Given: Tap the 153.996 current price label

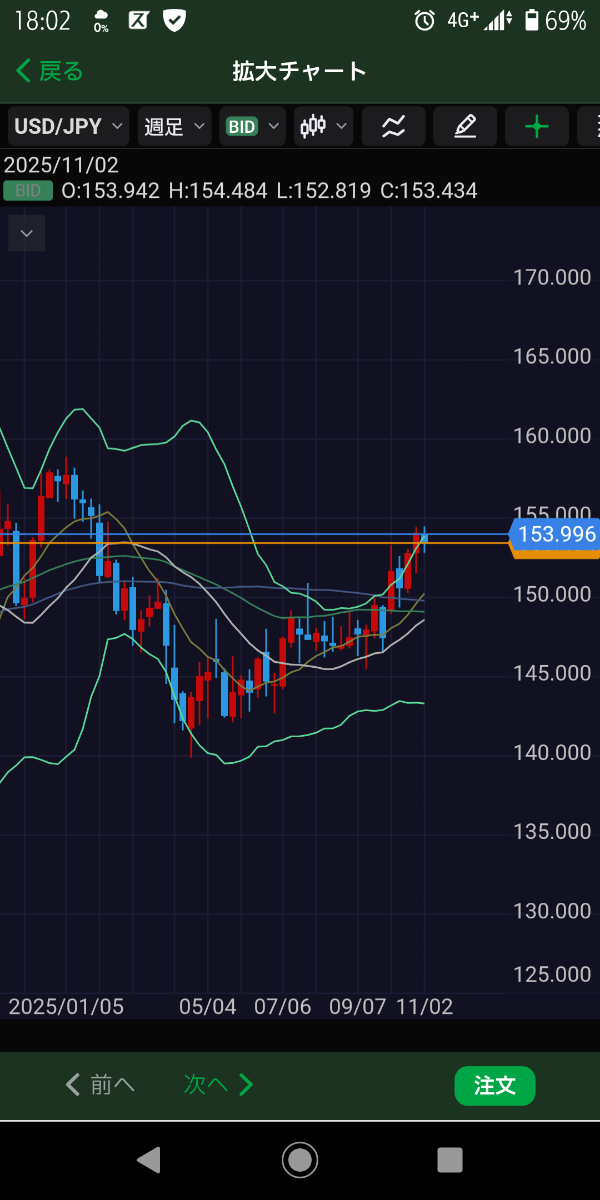Looking at the screenshot, I should tap(555, 535).
